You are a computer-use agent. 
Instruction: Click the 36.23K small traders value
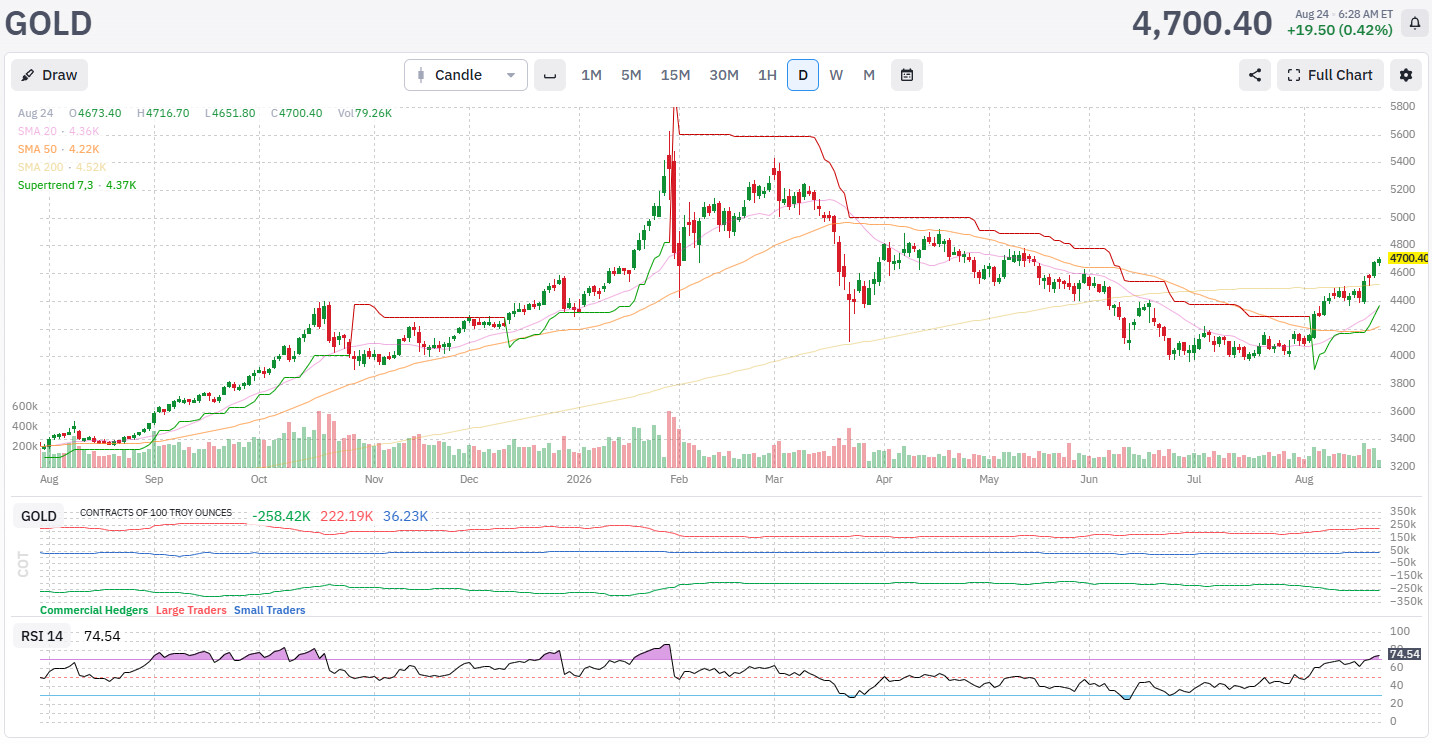(405, 516)
